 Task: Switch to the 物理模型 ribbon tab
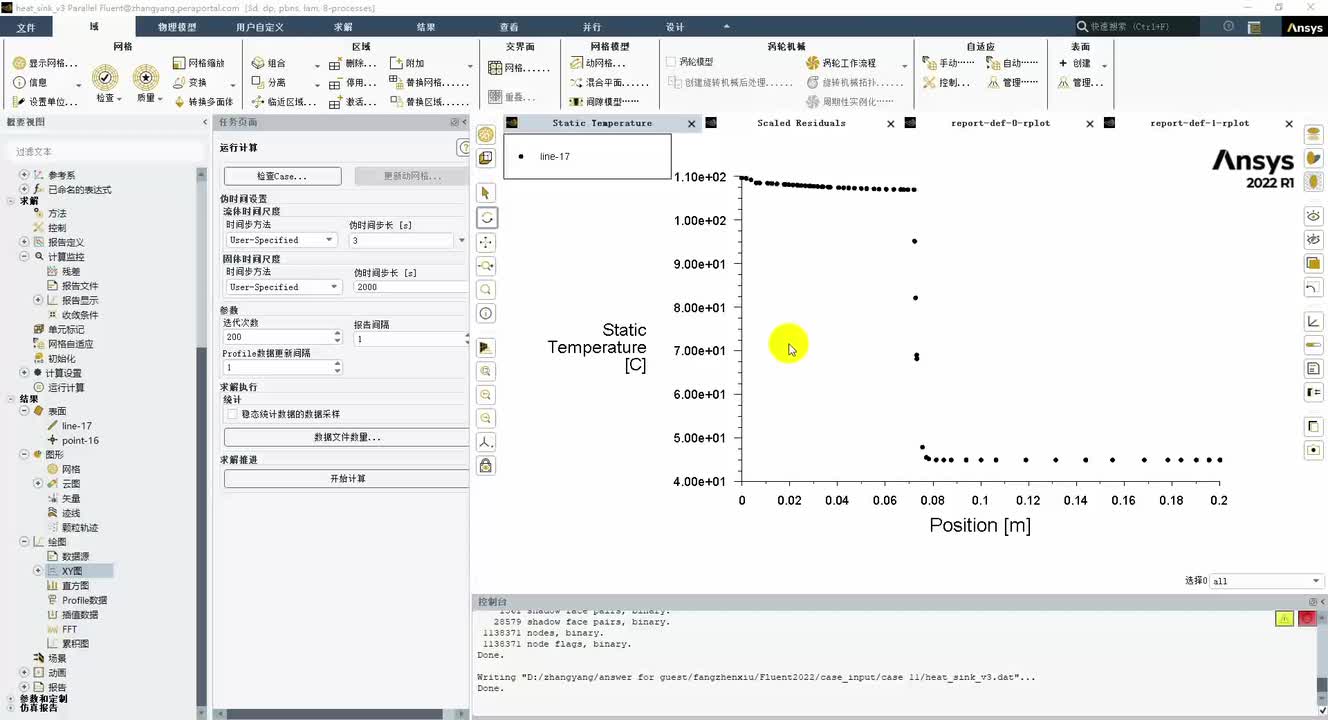[x=178, y=28]
